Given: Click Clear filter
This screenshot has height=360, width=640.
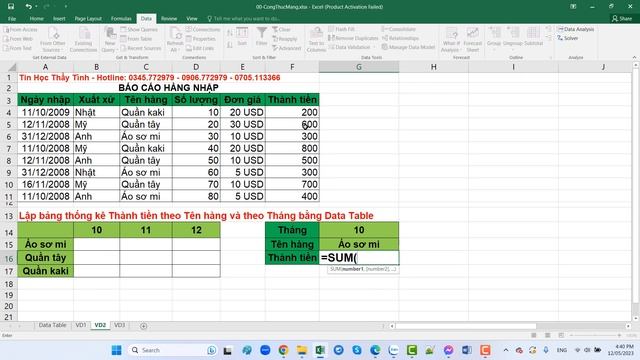Looking at the screenshot, I should [282, 29].
